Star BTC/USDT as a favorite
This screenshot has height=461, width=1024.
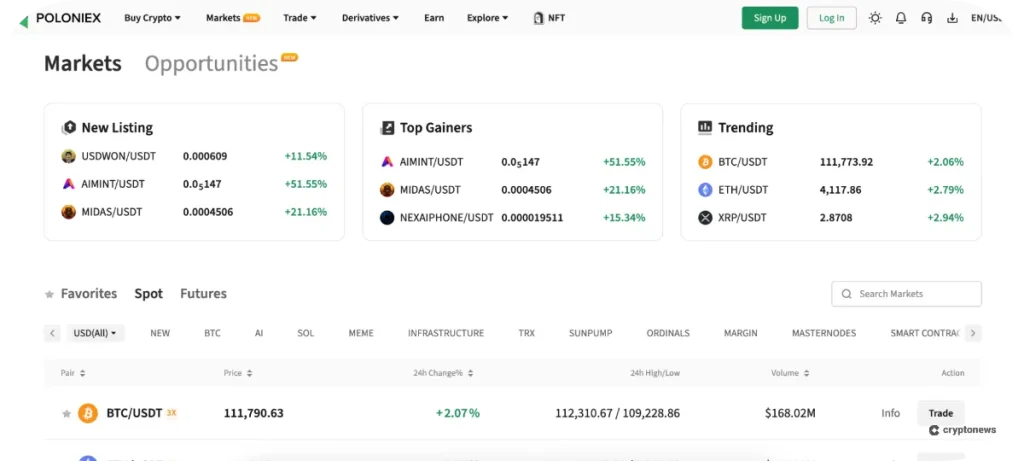click(x=66, y=413)
